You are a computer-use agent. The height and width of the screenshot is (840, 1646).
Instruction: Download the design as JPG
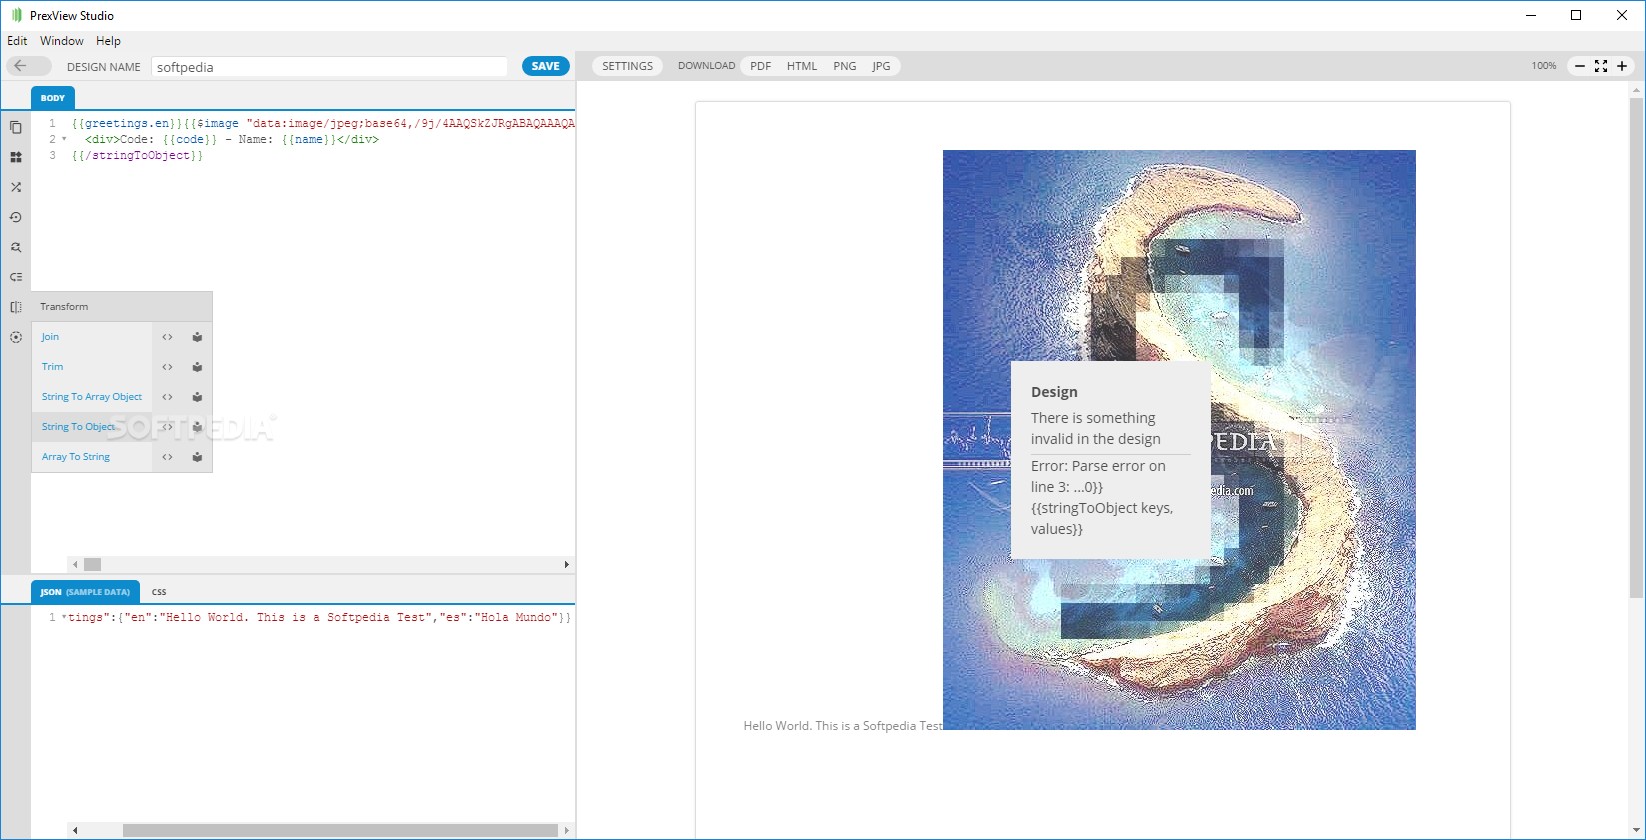[x=881, y=66]
